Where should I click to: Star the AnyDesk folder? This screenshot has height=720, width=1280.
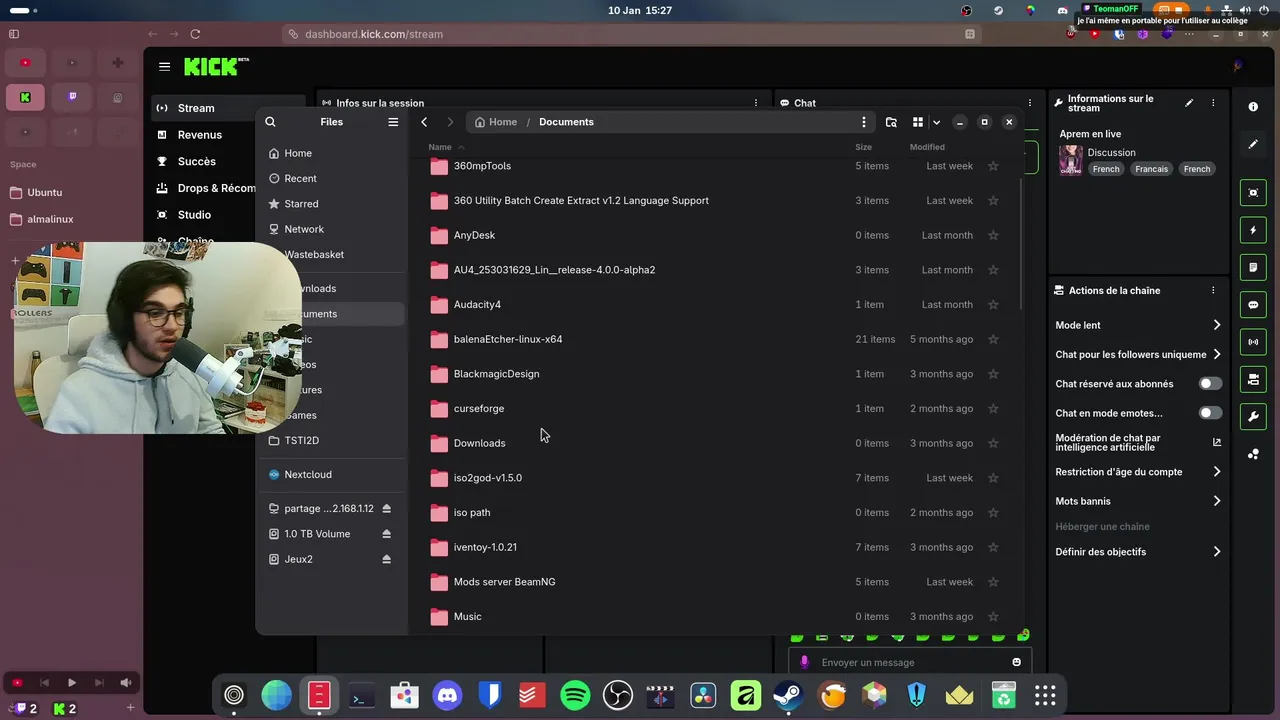coord(993,235)
